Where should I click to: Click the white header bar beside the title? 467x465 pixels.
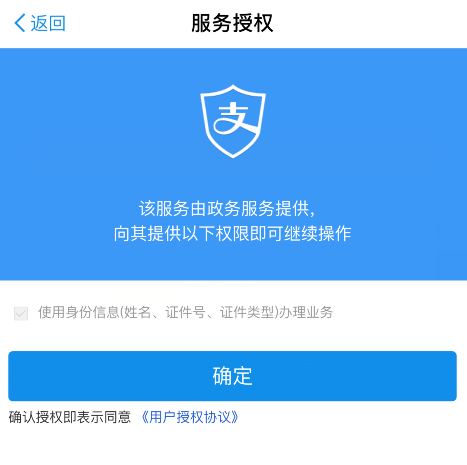point(367,23)
